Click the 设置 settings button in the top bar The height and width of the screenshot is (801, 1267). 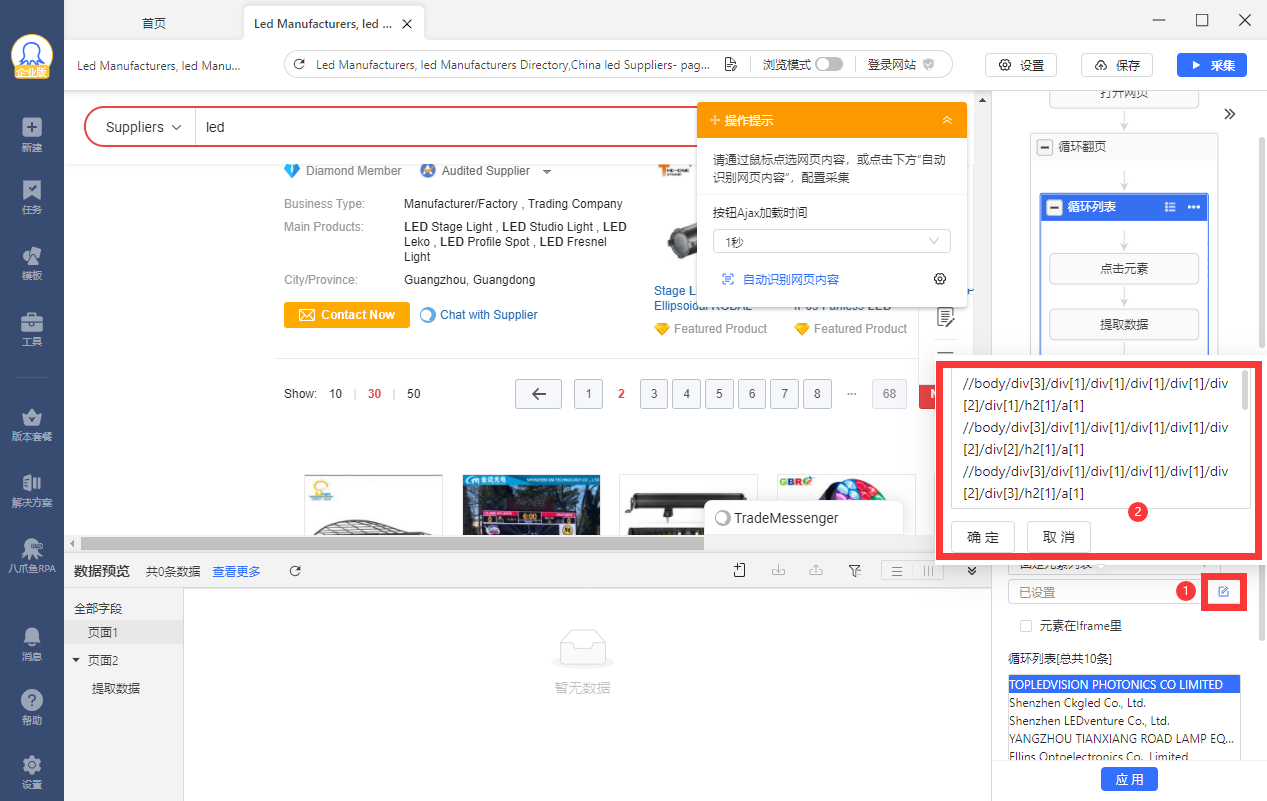pyautogui.click(x=1021, y=65)
